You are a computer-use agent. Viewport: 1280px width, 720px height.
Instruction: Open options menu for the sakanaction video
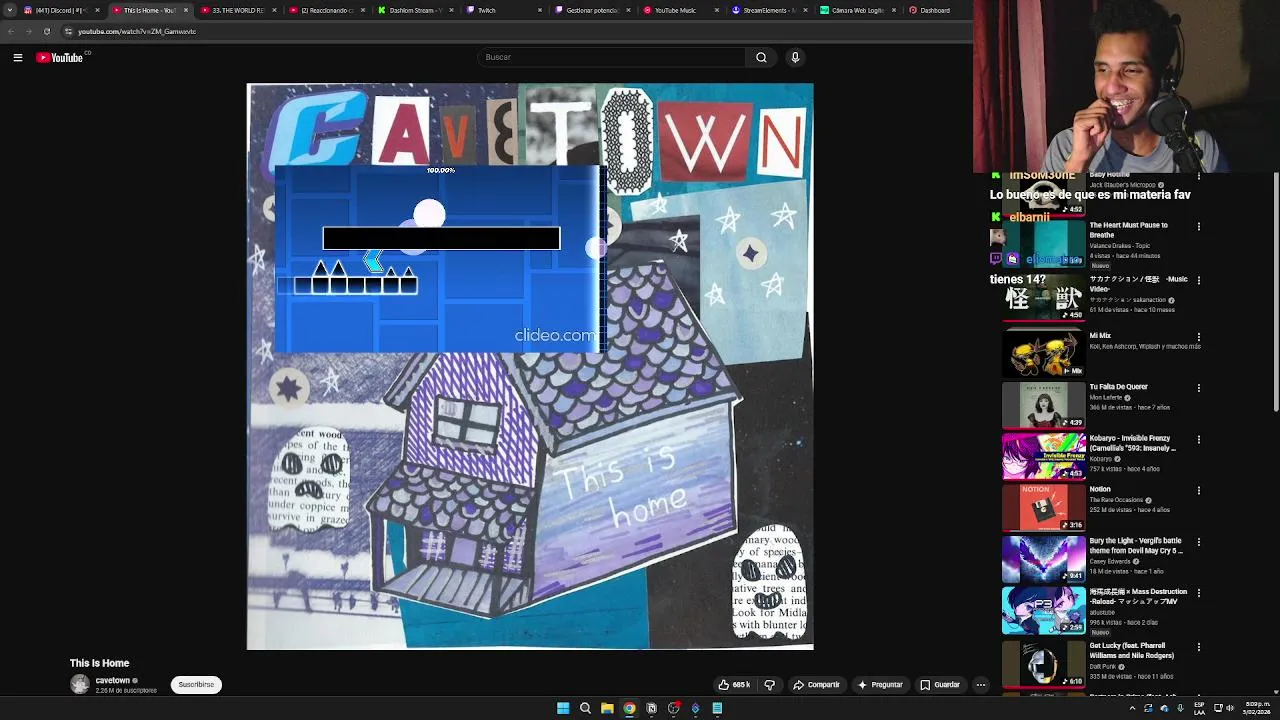tap(1198, 280)
